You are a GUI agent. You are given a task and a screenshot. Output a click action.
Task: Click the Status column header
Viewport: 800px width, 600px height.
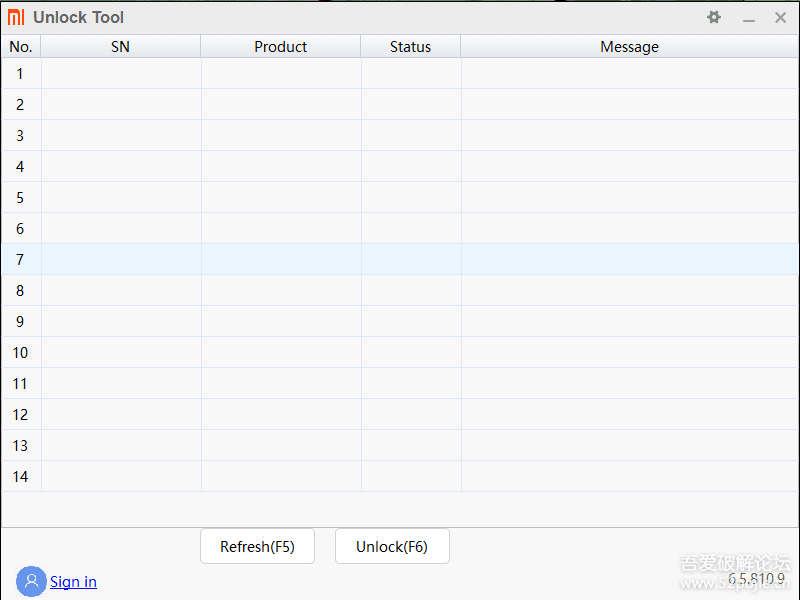(x=410, y=47)
